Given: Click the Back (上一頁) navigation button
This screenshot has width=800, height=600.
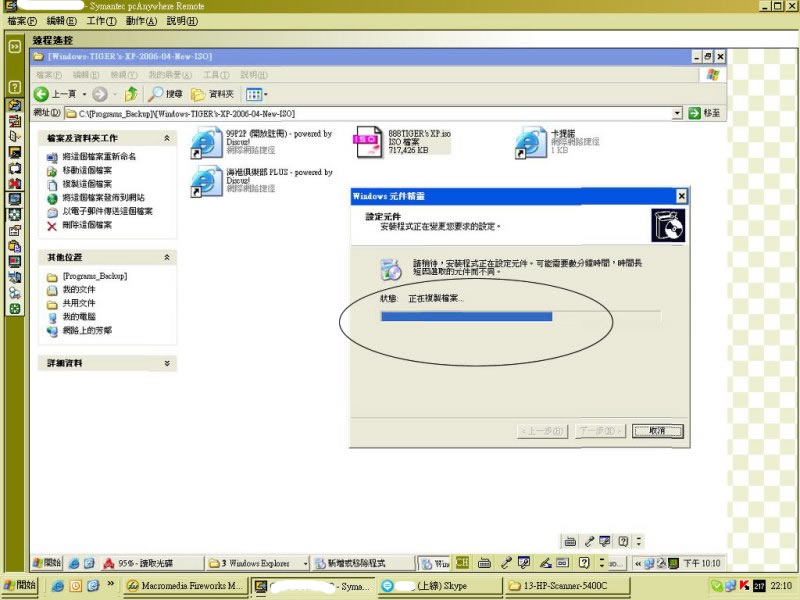Looking at the screenshot, I should pyautogui.click(x=56, y=93).
